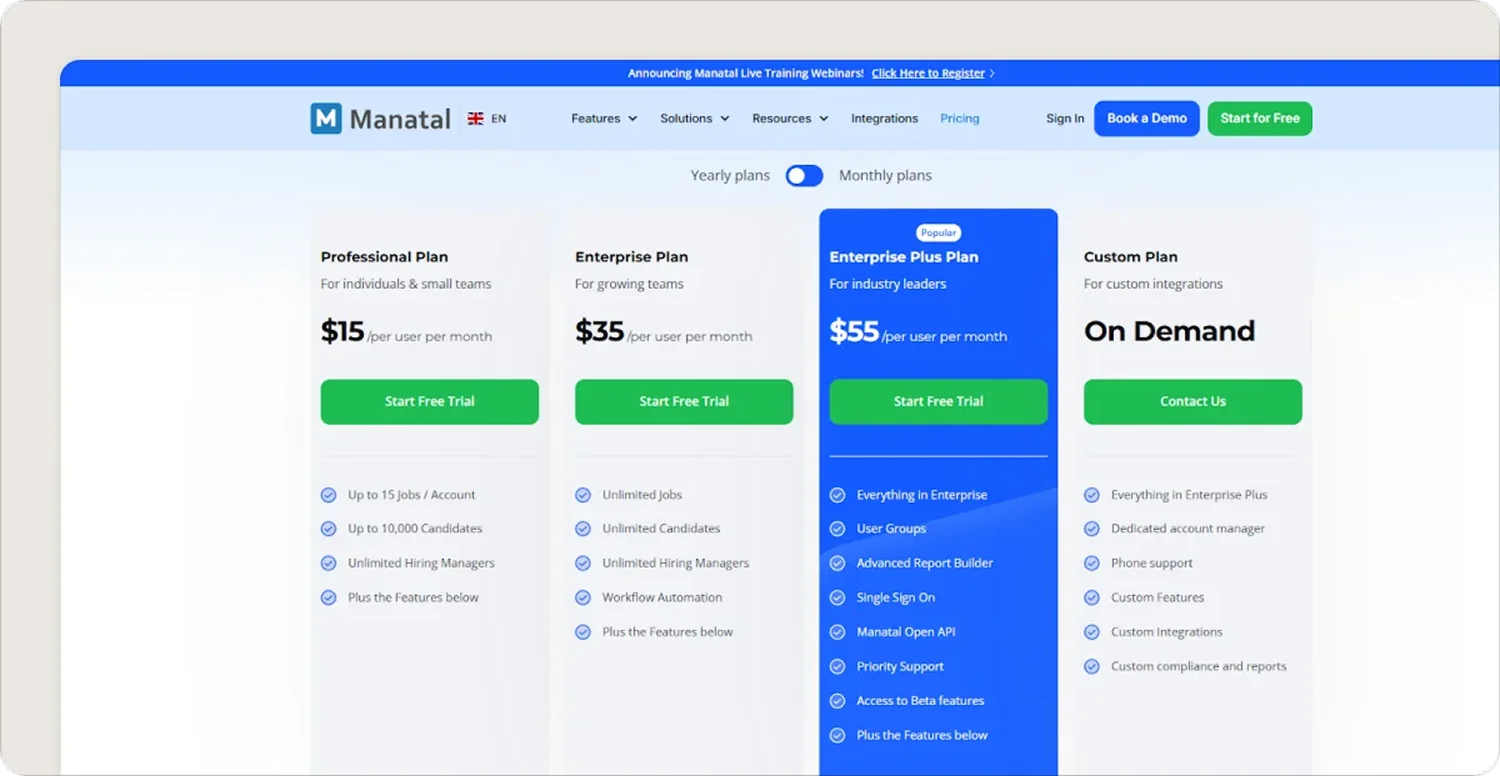Image resolution: width=1500 pixels, height=776 pixels.
Task: Click the Enterprise Plus Plan heading
Action: (904, 257)
